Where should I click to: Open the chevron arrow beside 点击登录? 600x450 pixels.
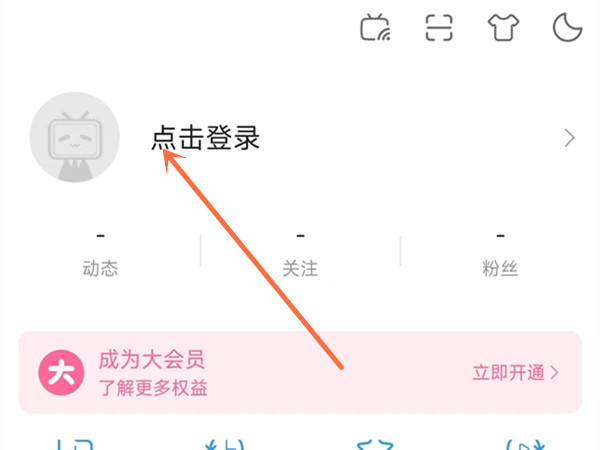click(x=569, y=138)
